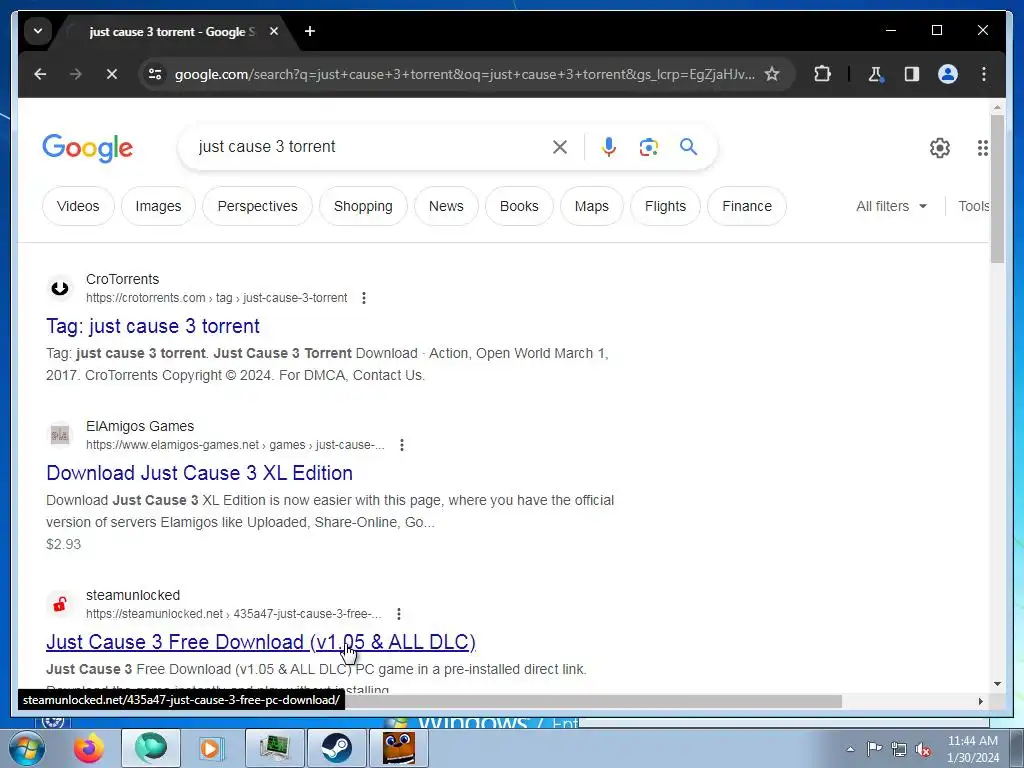1024x768 pixels.
Task: Show News results
Action: pyautogui.click(x=446, y=206)
